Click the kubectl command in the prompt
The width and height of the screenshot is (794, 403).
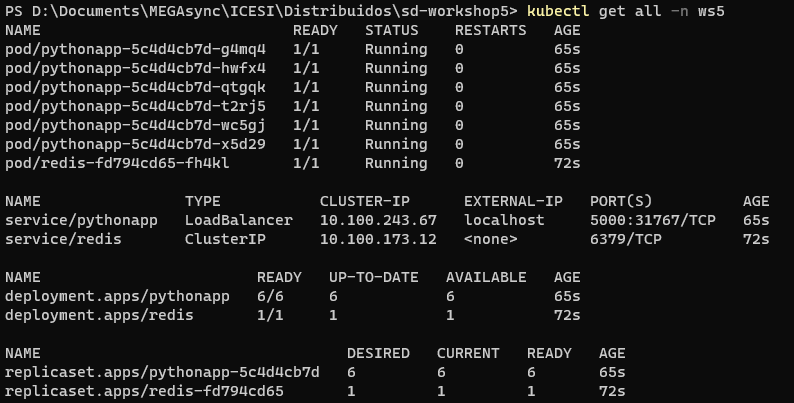pos(558,11)
